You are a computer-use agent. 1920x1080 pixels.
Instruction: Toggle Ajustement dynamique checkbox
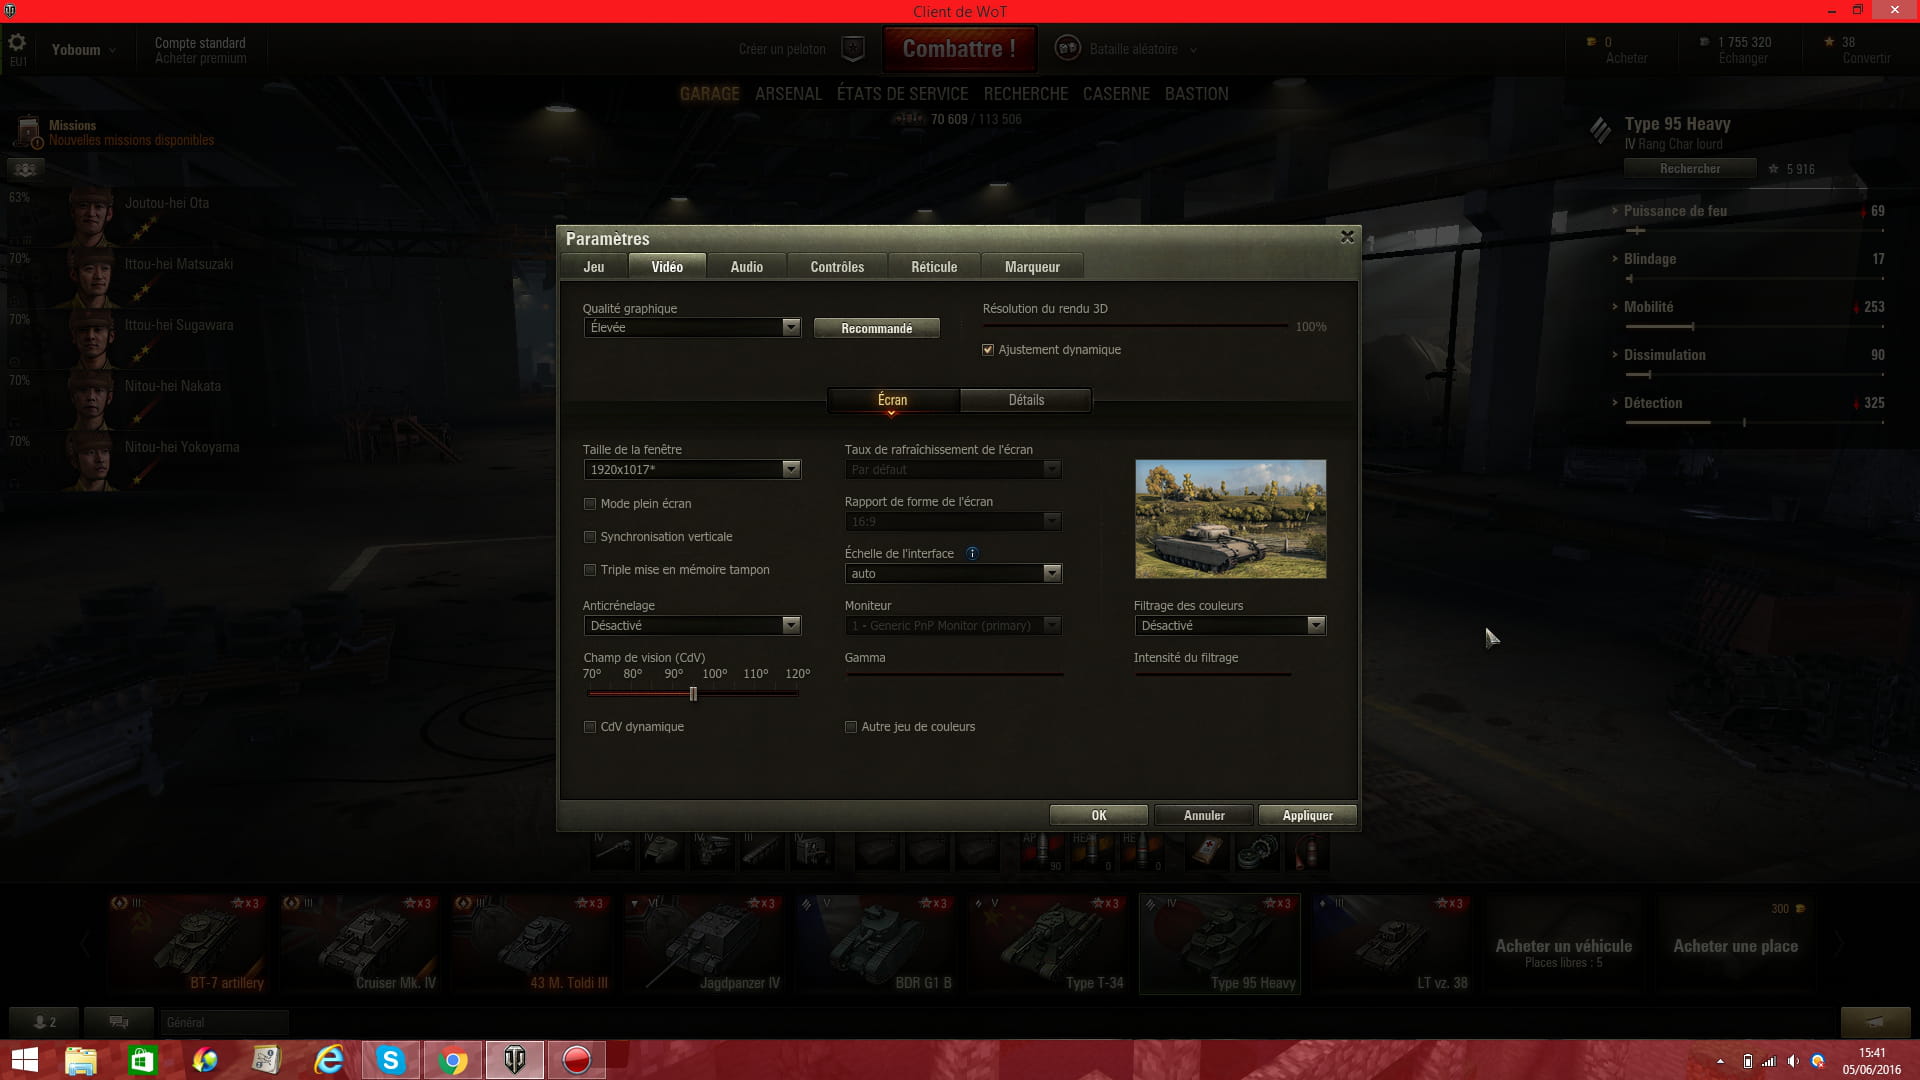[x=988, y=350]
